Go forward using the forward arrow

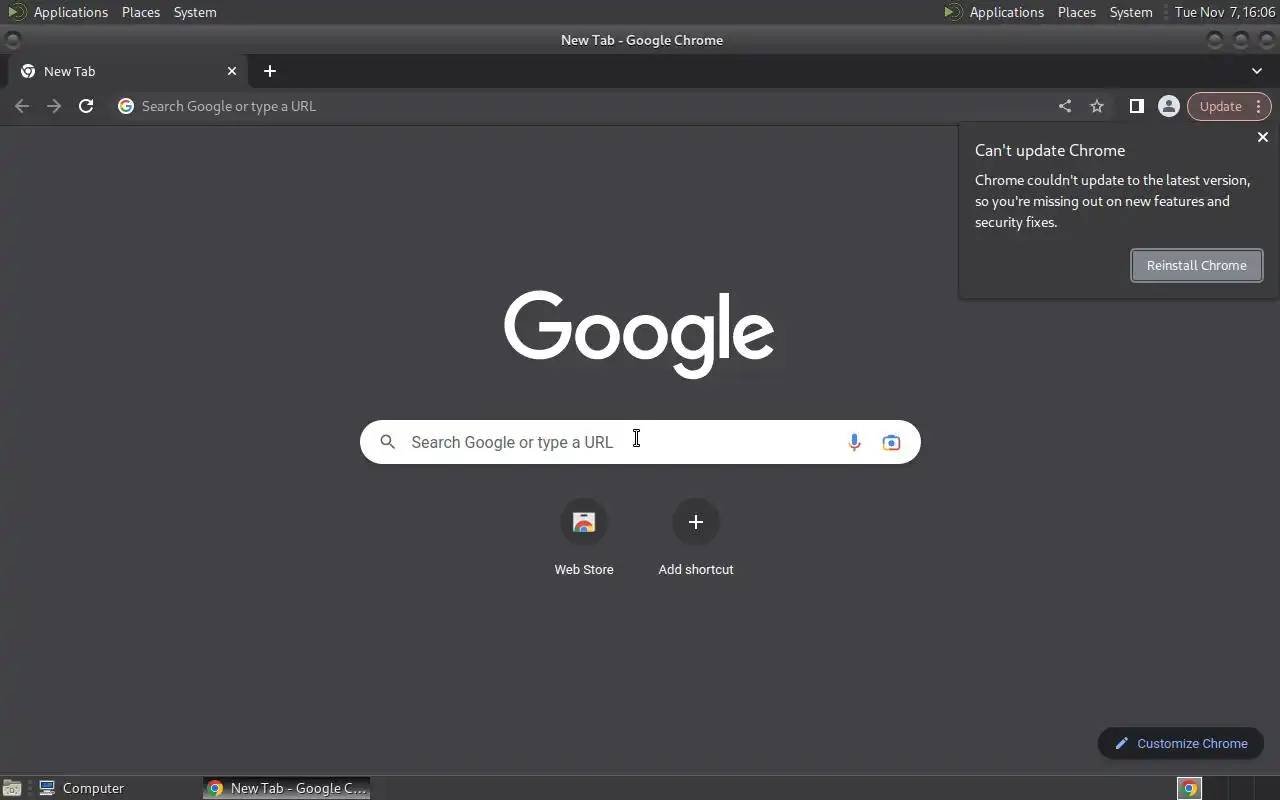(54, 106)
